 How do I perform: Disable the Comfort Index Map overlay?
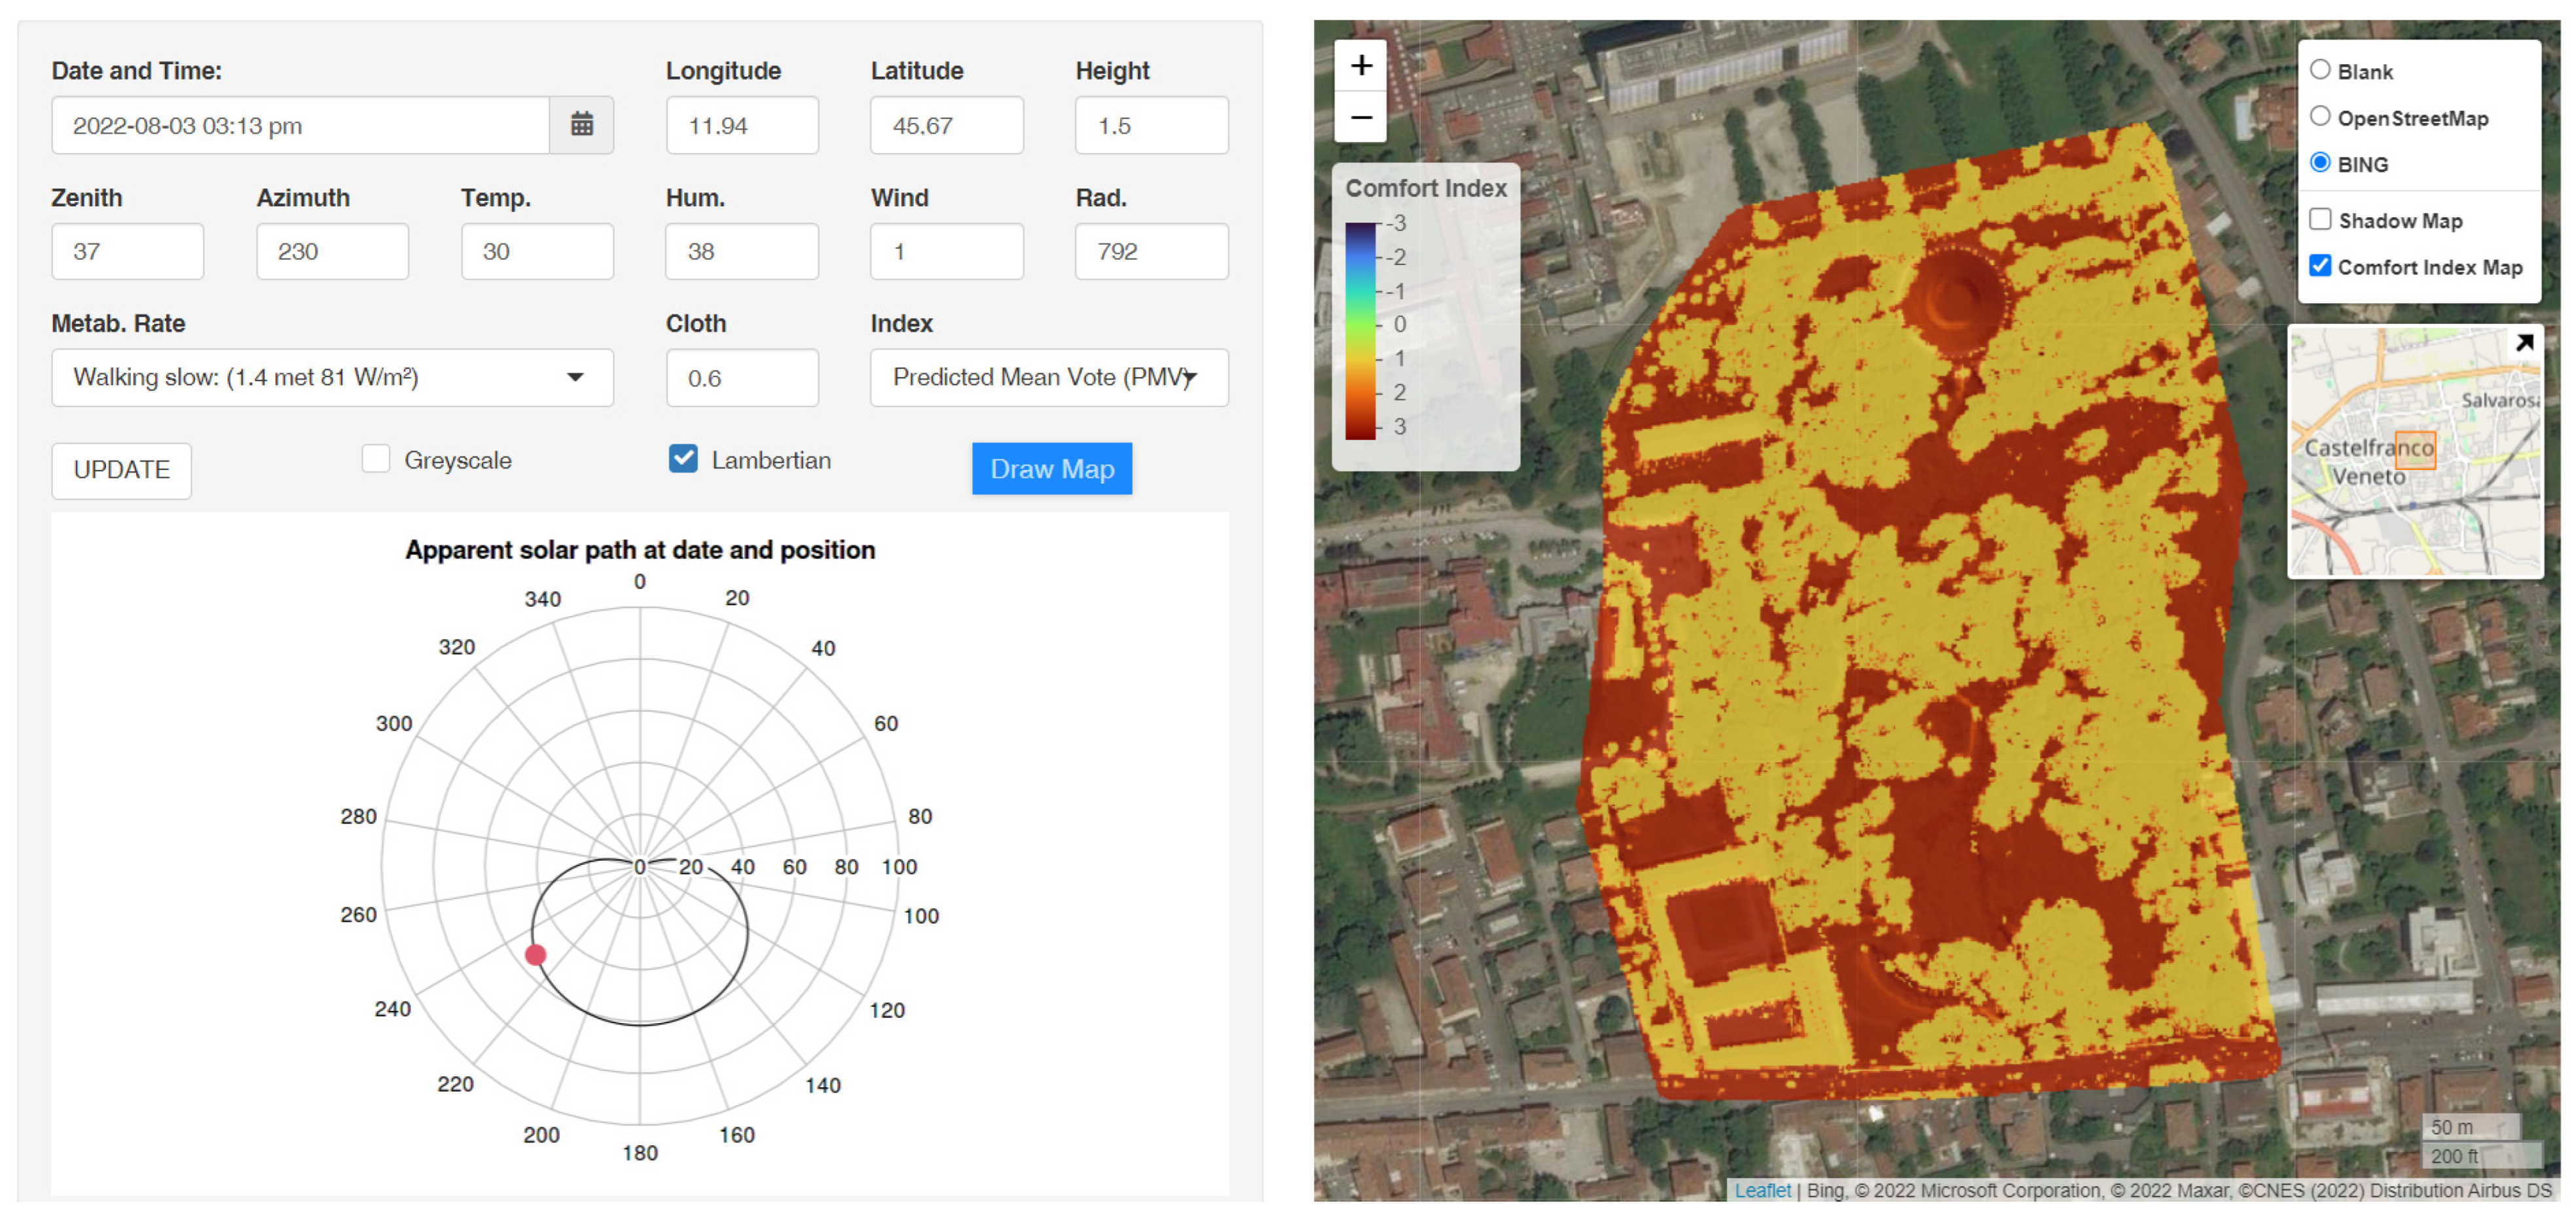tap(2321, 266)
